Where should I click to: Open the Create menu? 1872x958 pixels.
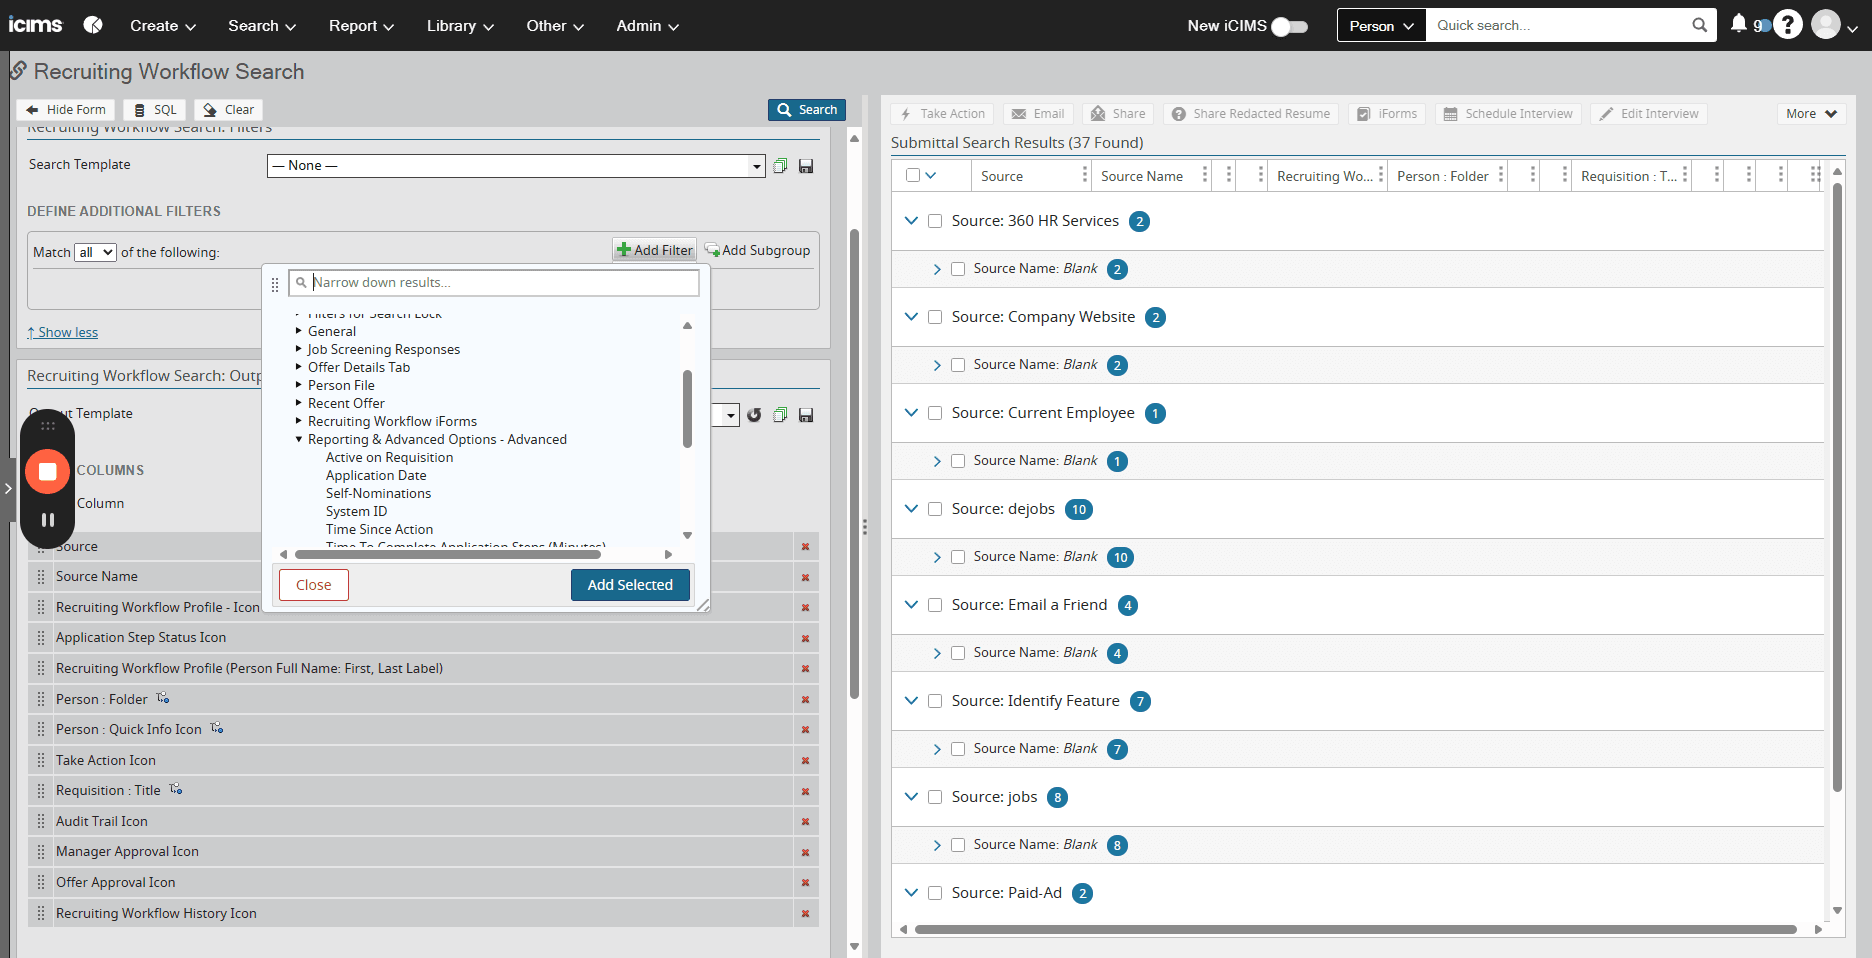tap(163, 26)
